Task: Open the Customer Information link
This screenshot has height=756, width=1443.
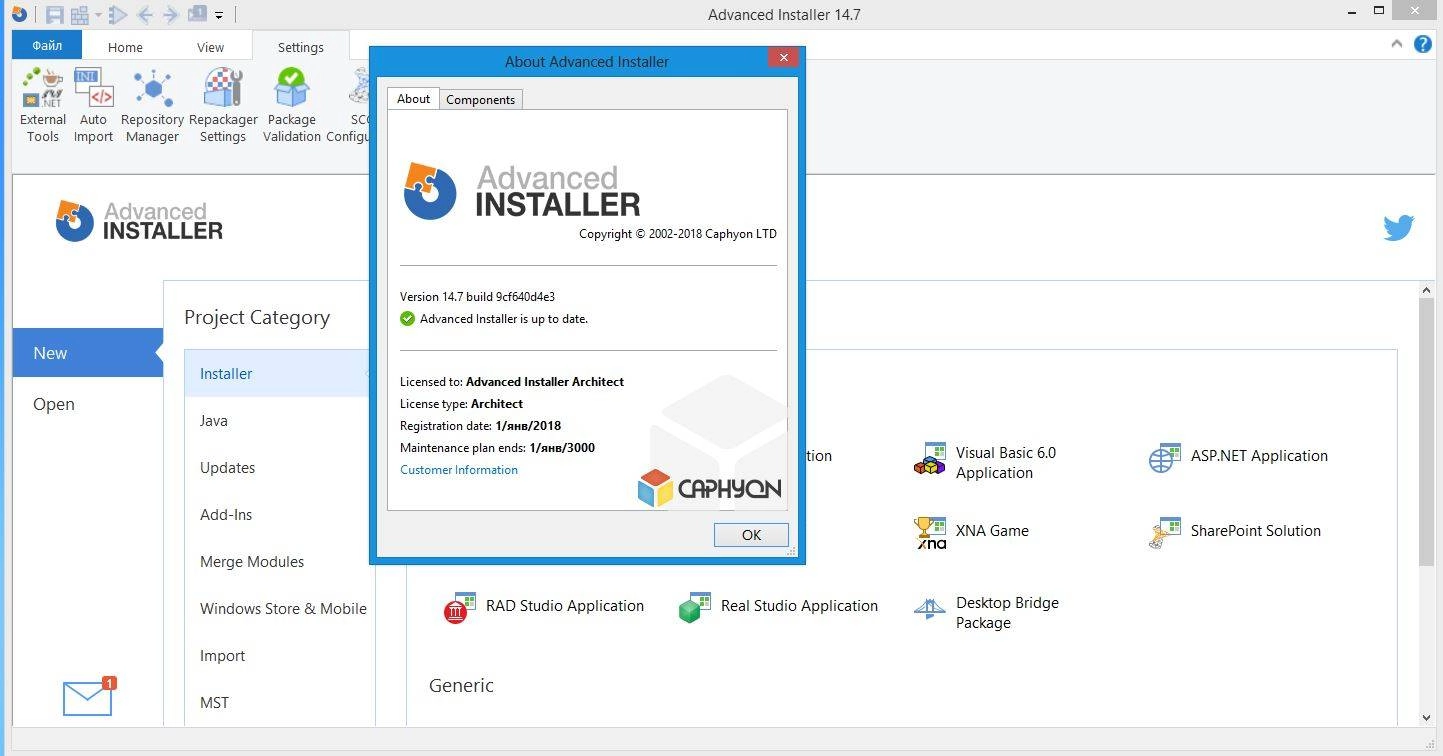Action: (459, 470)
